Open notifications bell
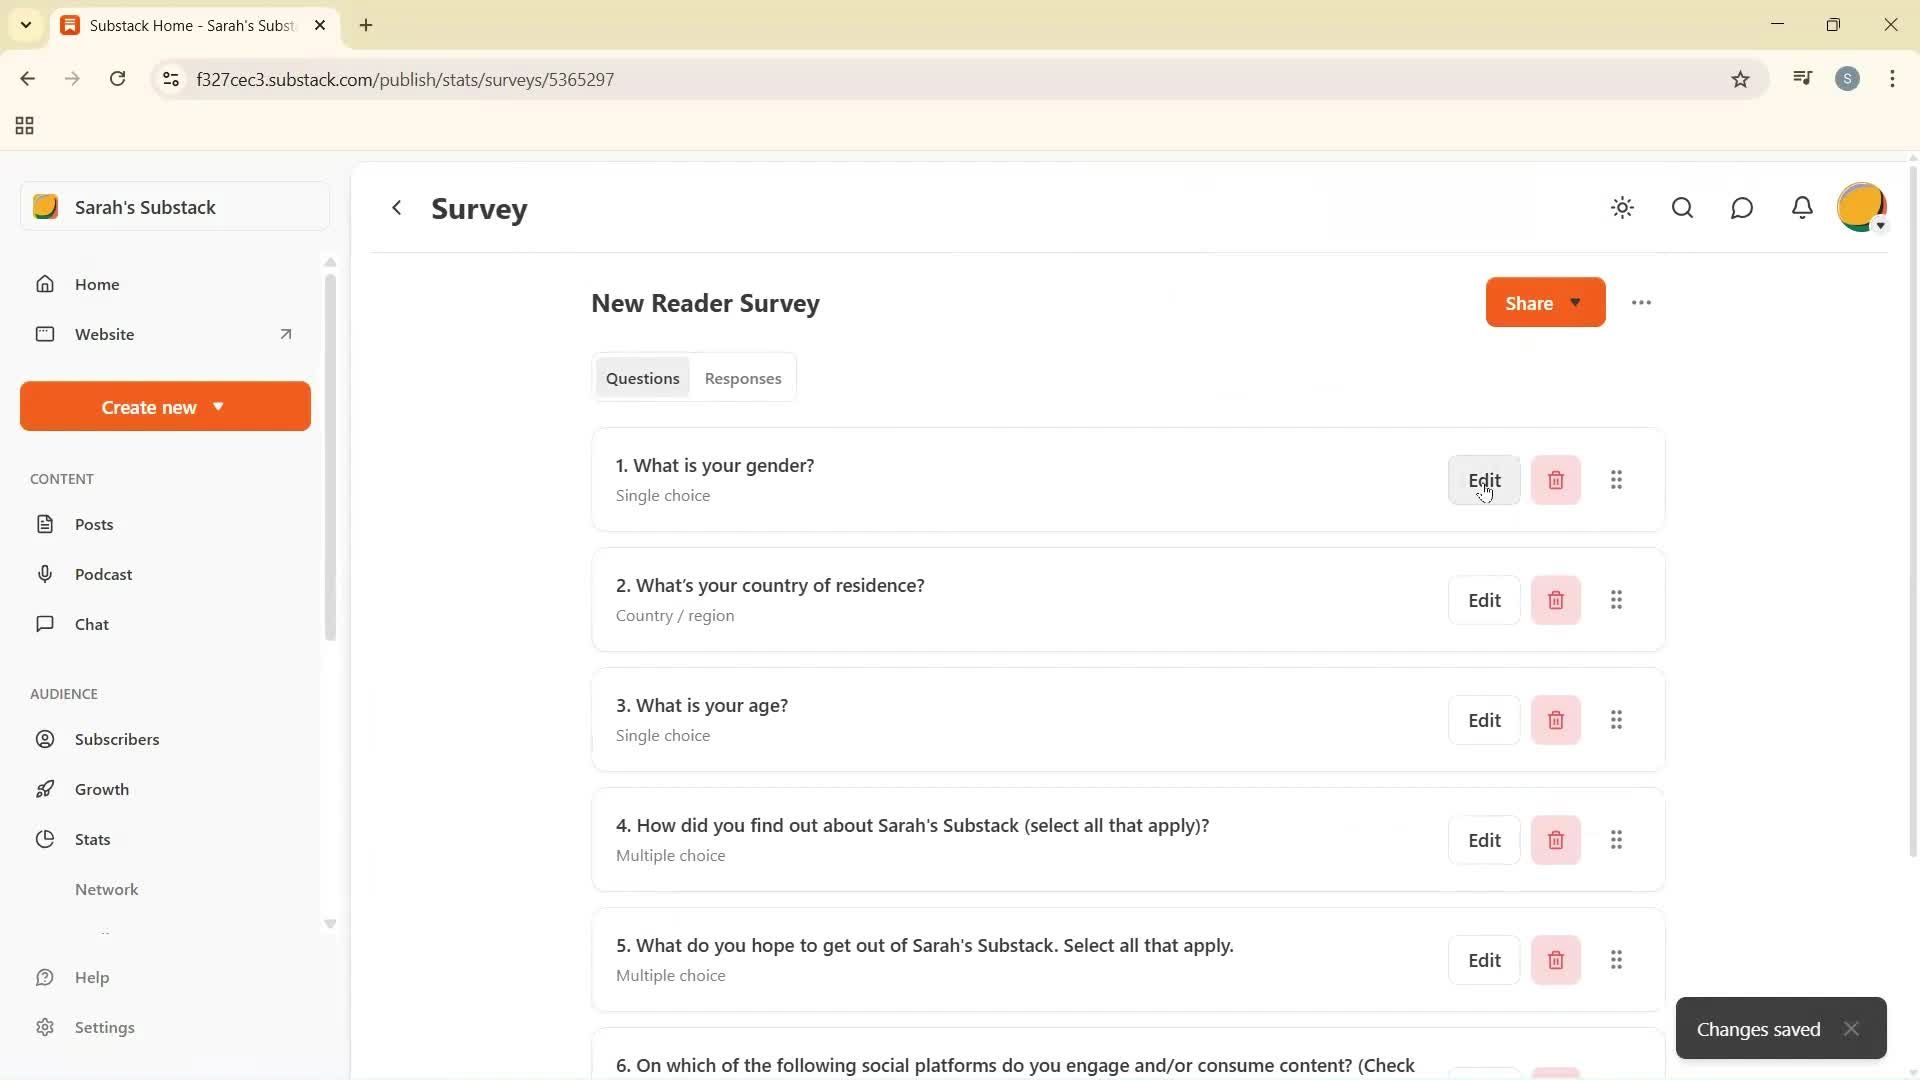The height and width of the screenshot is (1080, 1920). click(1802, 208)
